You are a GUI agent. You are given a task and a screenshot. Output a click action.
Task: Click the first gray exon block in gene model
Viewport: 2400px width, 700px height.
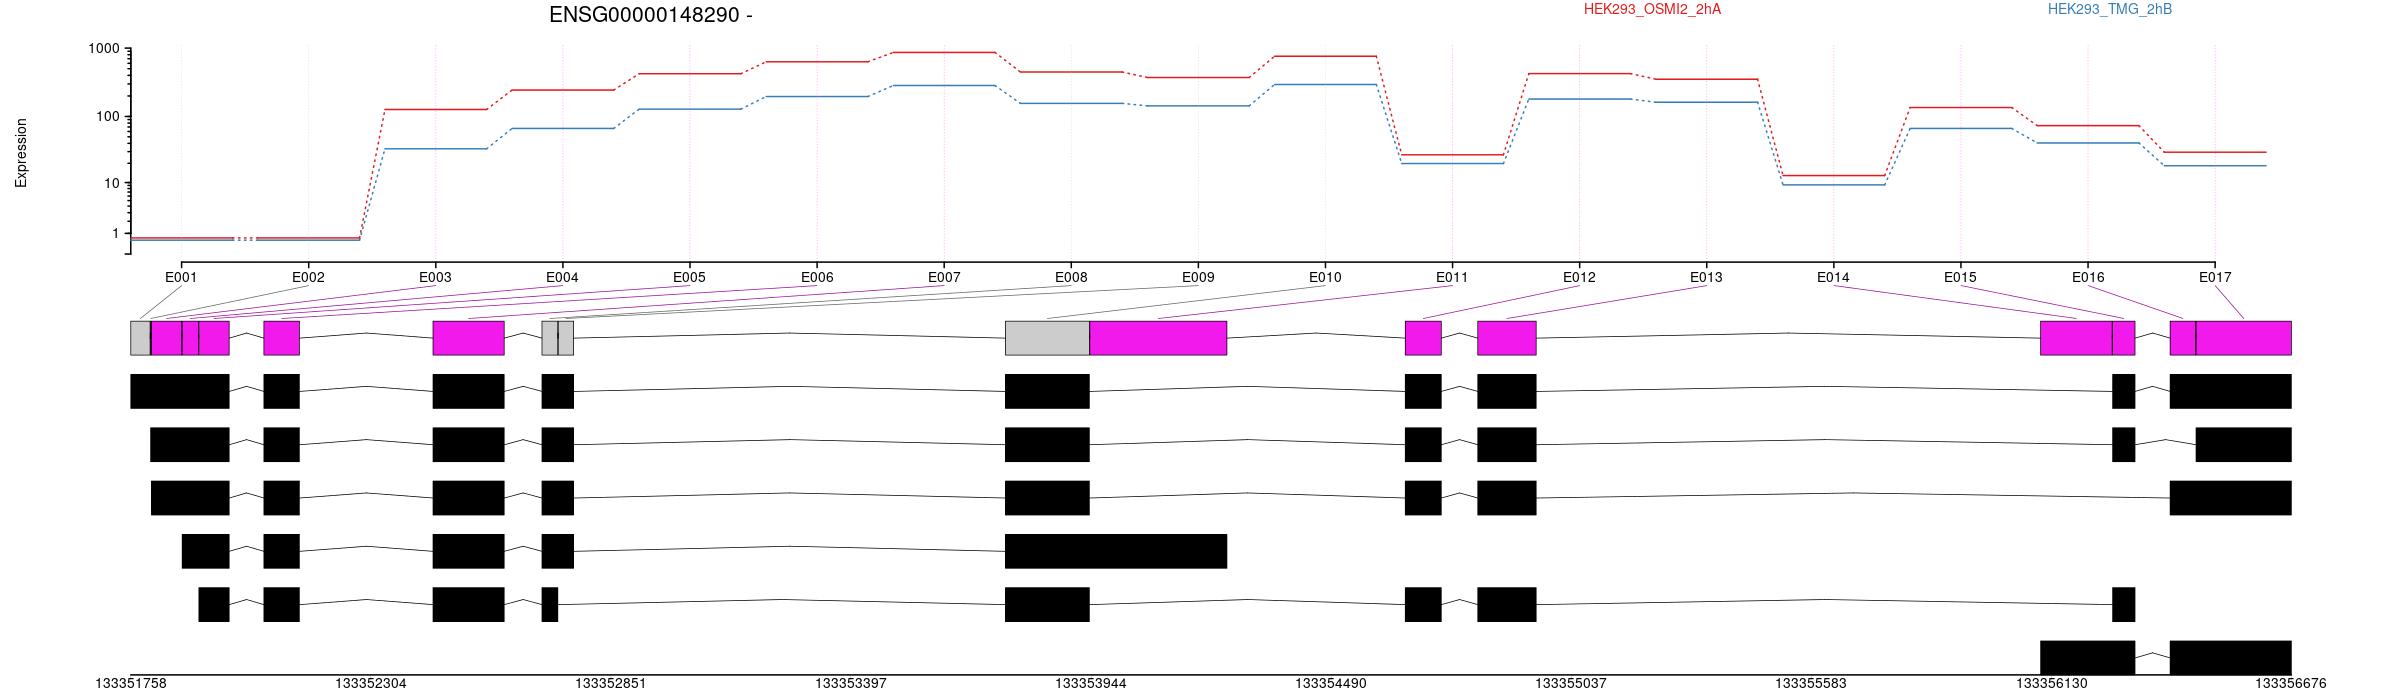(x=140, y=338)
